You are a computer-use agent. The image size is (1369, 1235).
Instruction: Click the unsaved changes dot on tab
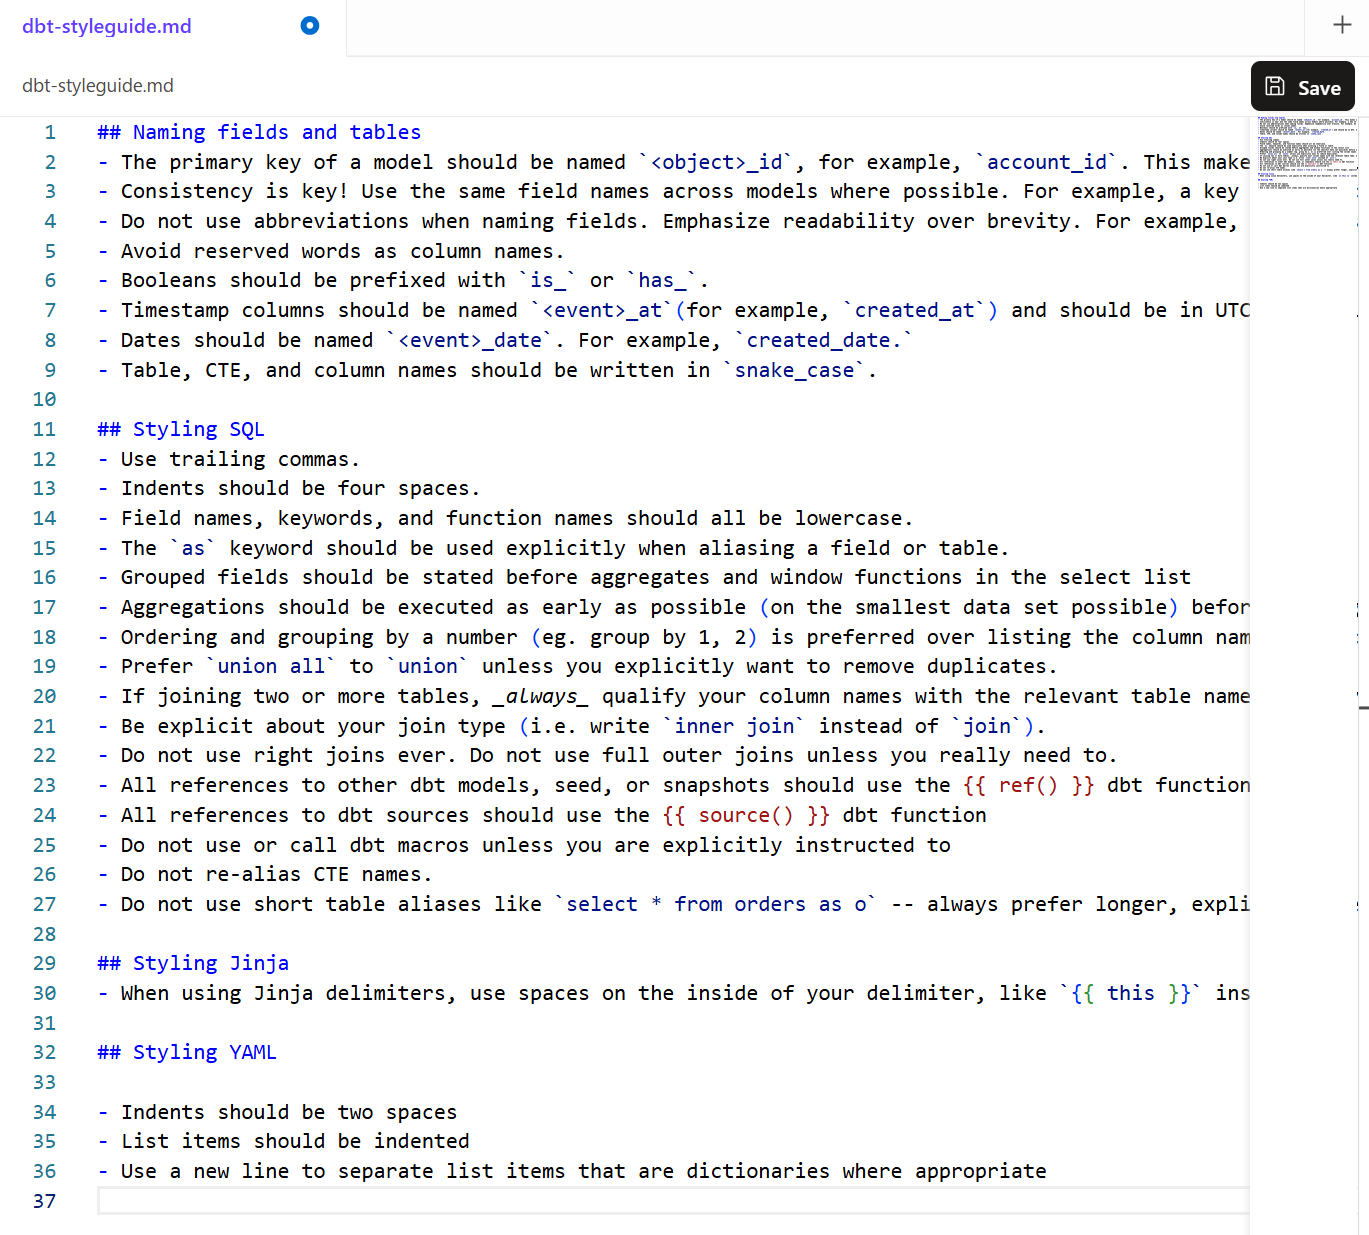point(310,26)
